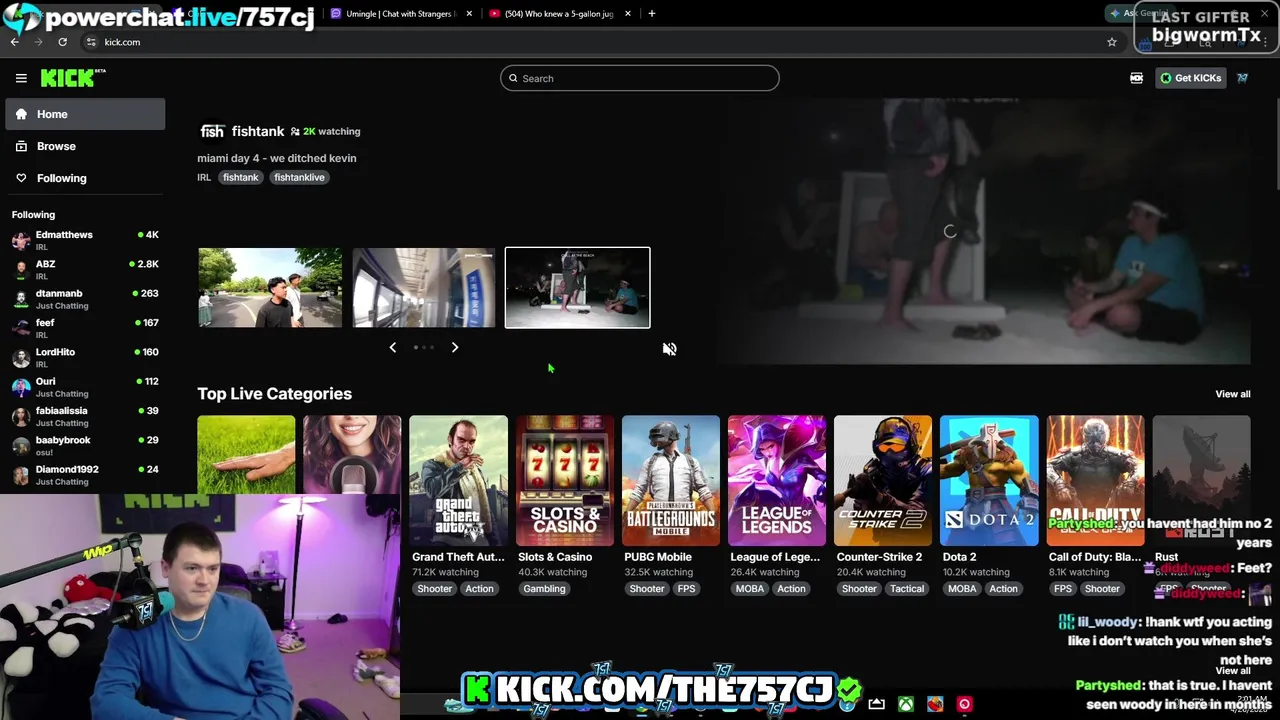The image size is (1280, 720).
Task: Open the Grand Theft Auto category card
Action: pos(458,481)
